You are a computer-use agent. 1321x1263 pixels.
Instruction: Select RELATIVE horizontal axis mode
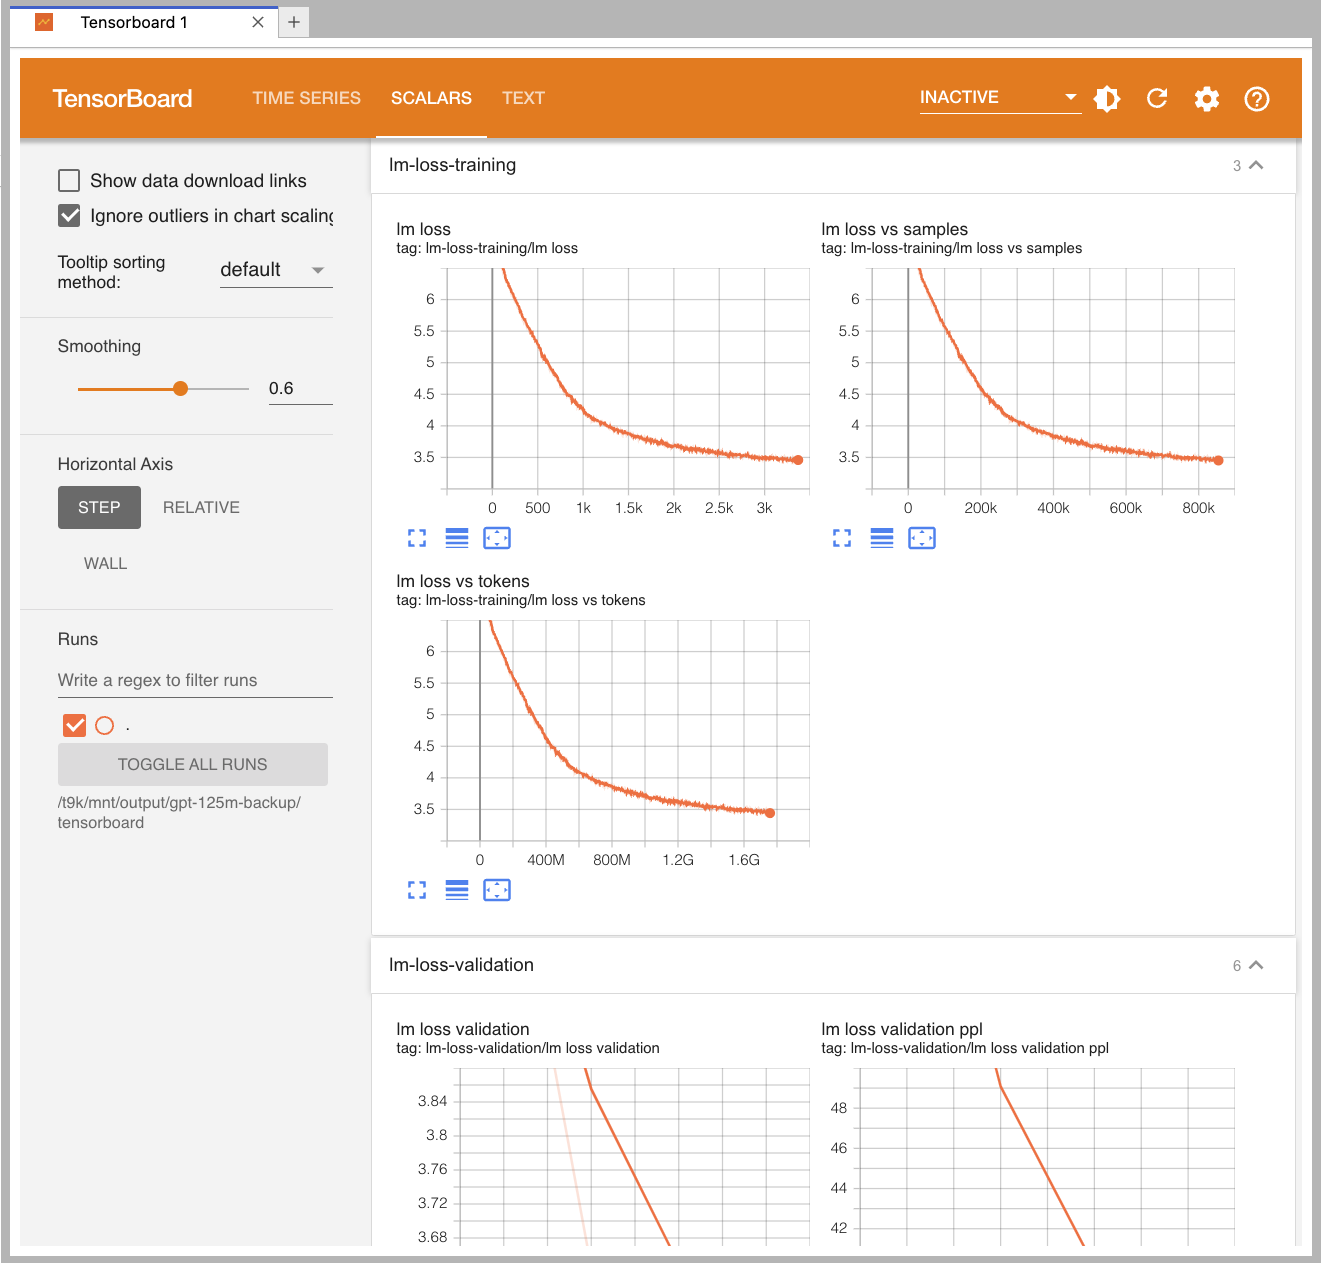(x=201, y=507)
